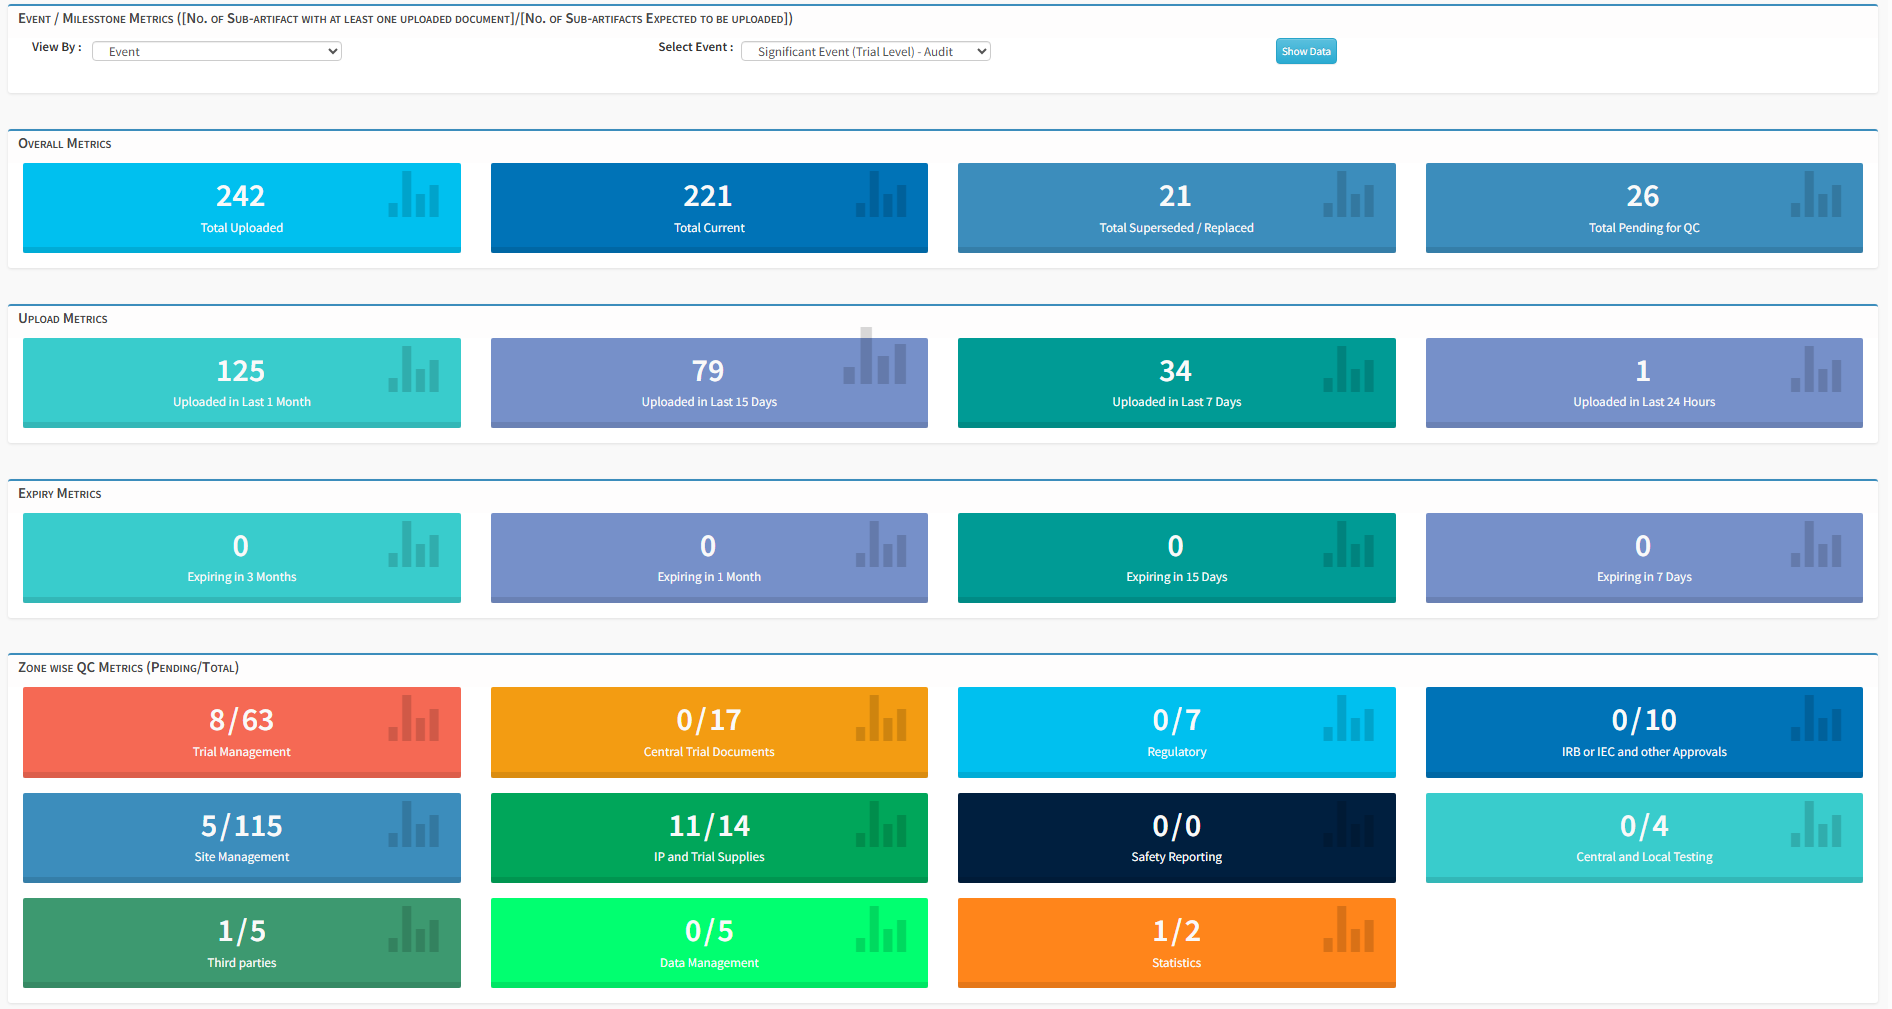Open the Safety Reporting QC tile

click(x=1176, y=837)
